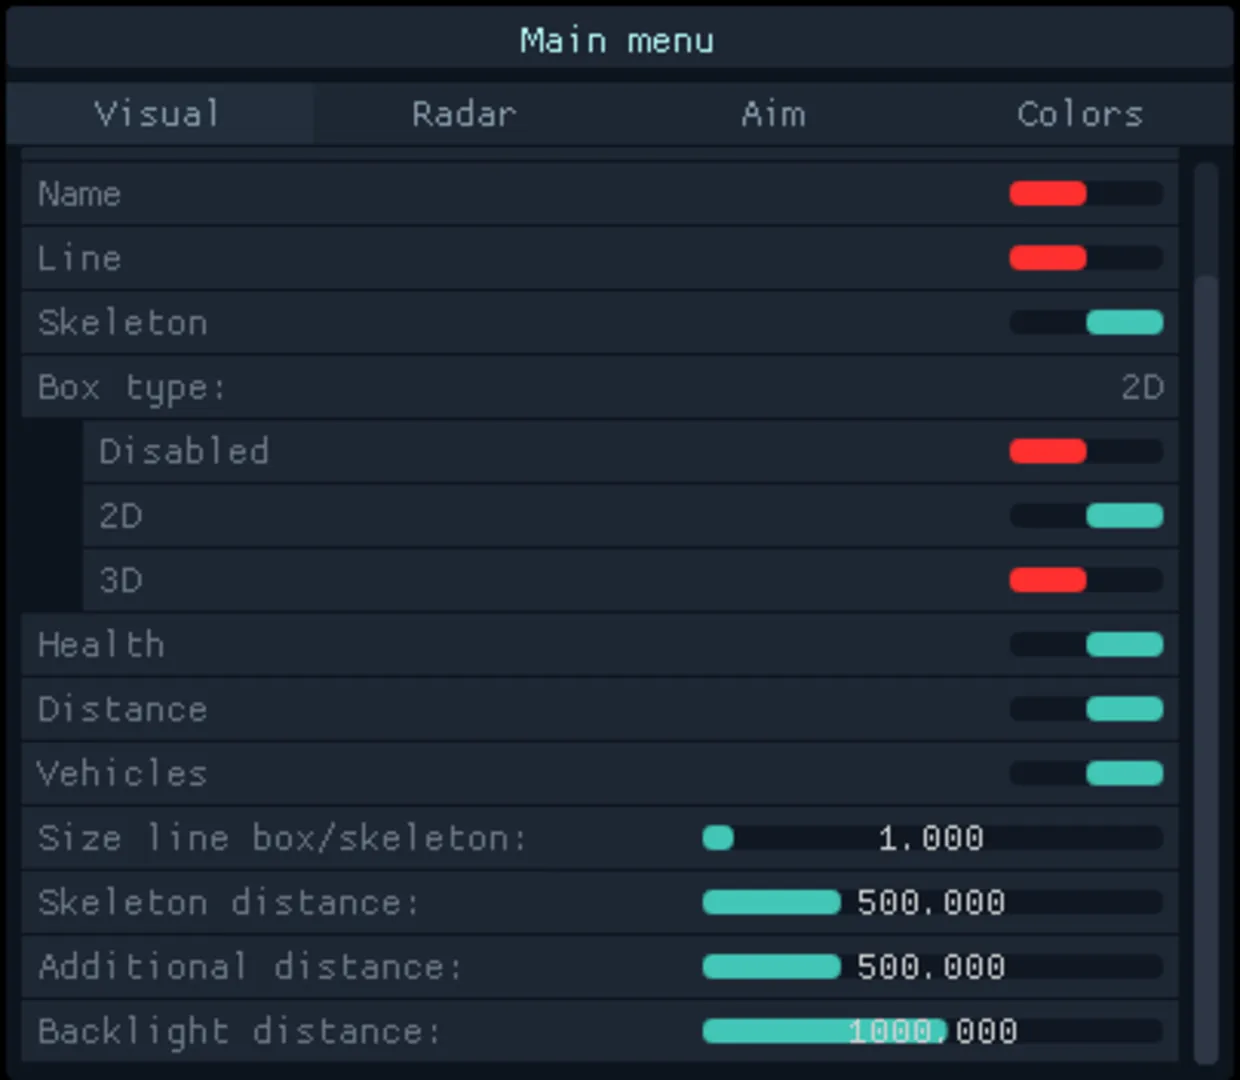Collapse the Box type section

600,387
